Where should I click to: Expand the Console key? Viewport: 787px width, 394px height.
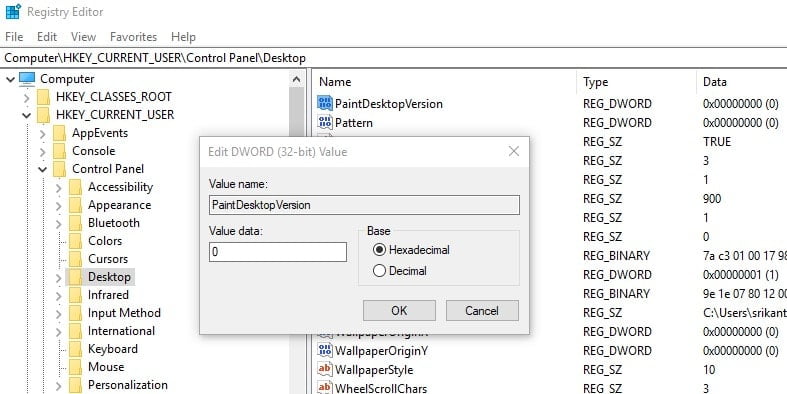(43, 152)
